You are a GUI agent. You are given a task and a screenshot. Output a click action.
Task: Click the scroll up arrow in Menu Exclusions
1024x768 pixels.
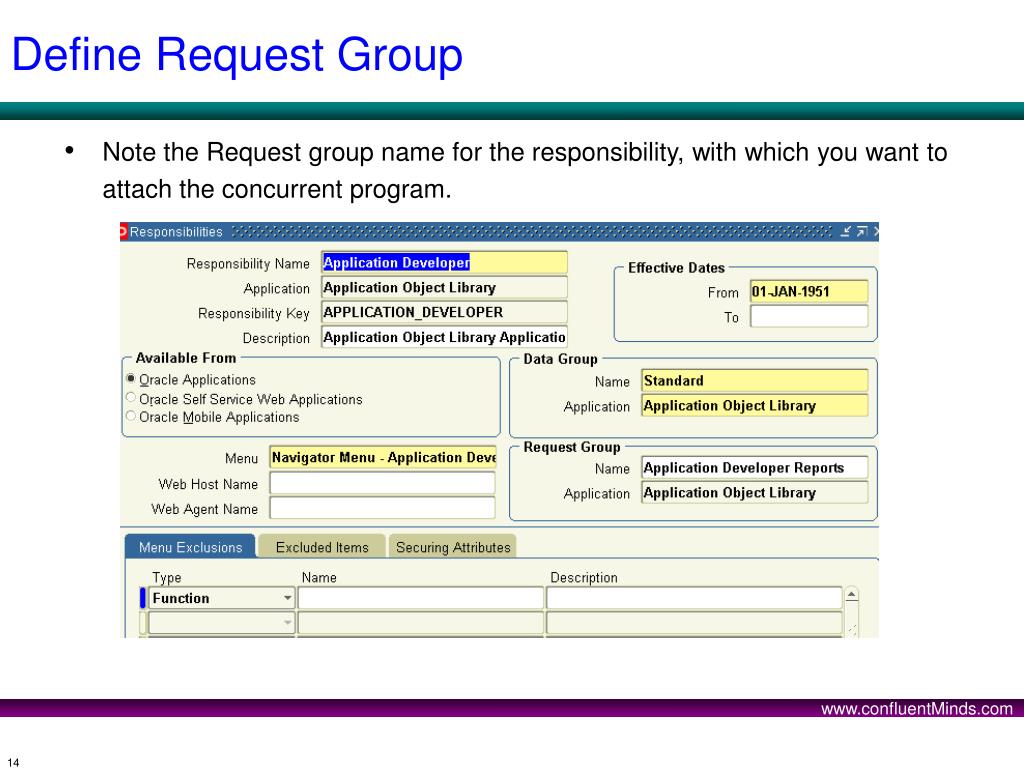click(x=852, y=595)
